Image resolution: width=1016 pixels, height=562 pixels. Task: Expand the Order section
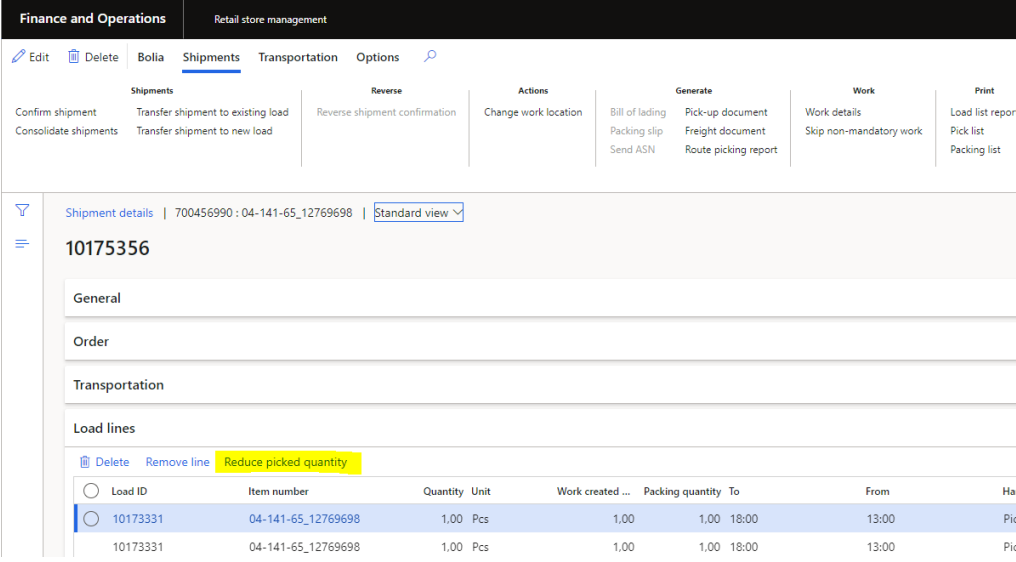(91, 342)
